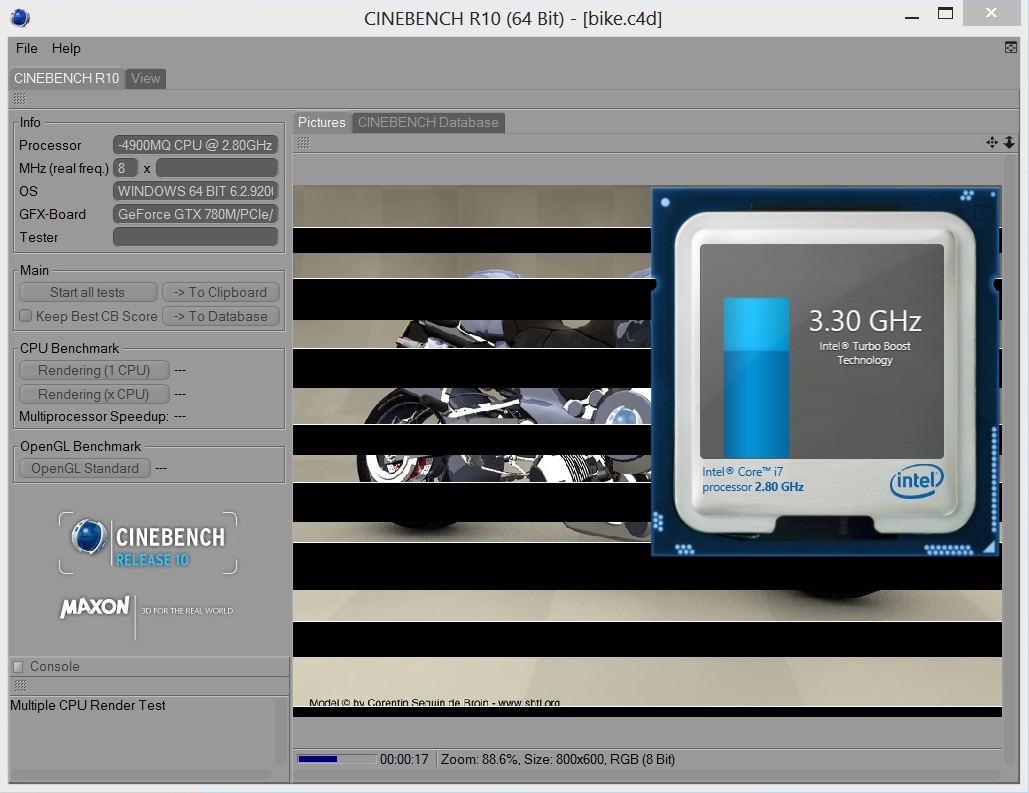The width and height of the screenshot is (1029, 793).
Task: Click the Intel Core i7 processor 2.80 GHz text
Action: click(753, 479)
